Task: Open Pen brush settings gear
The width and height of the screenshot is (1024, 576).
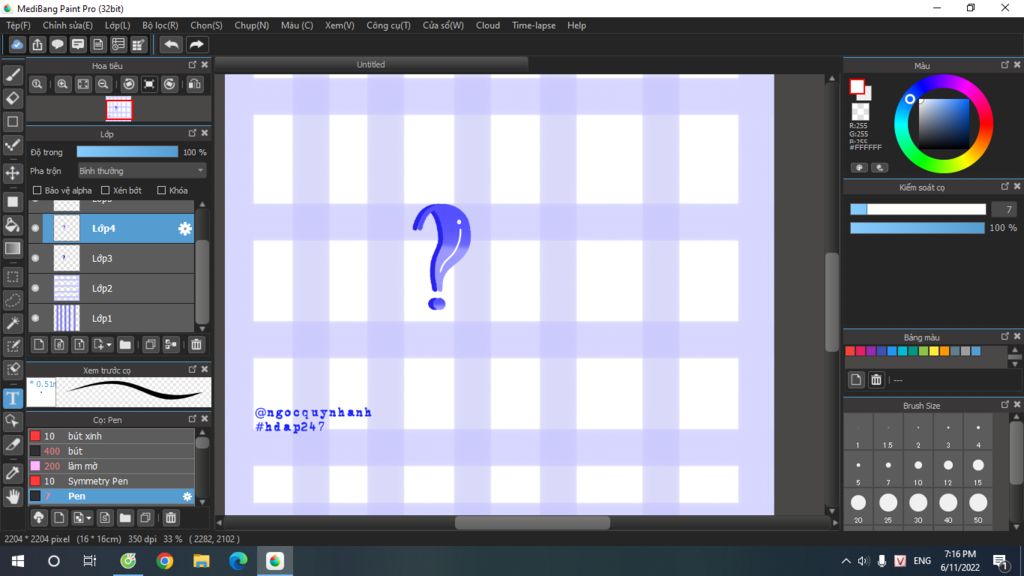Action: click(187, 496)
